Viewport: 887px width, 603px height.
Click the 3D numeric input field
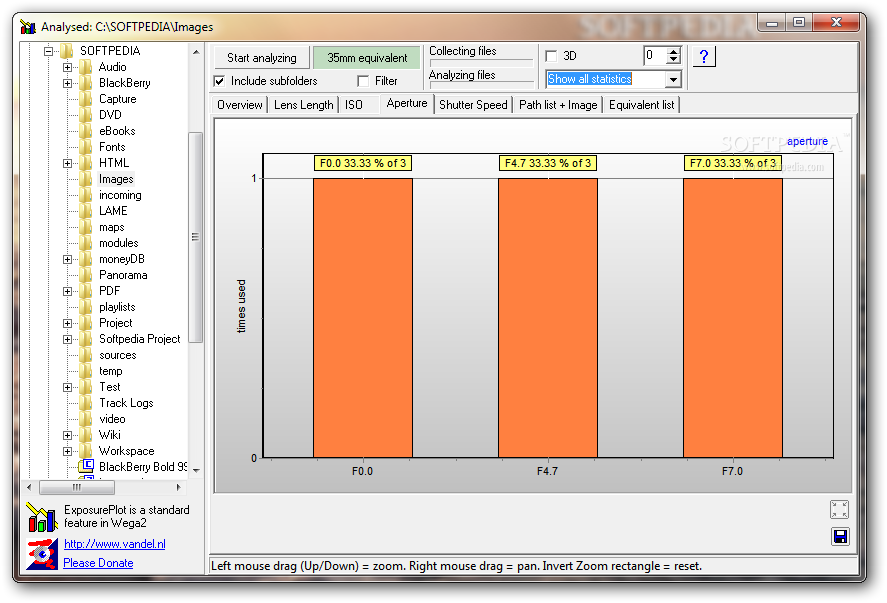[655, 55]
